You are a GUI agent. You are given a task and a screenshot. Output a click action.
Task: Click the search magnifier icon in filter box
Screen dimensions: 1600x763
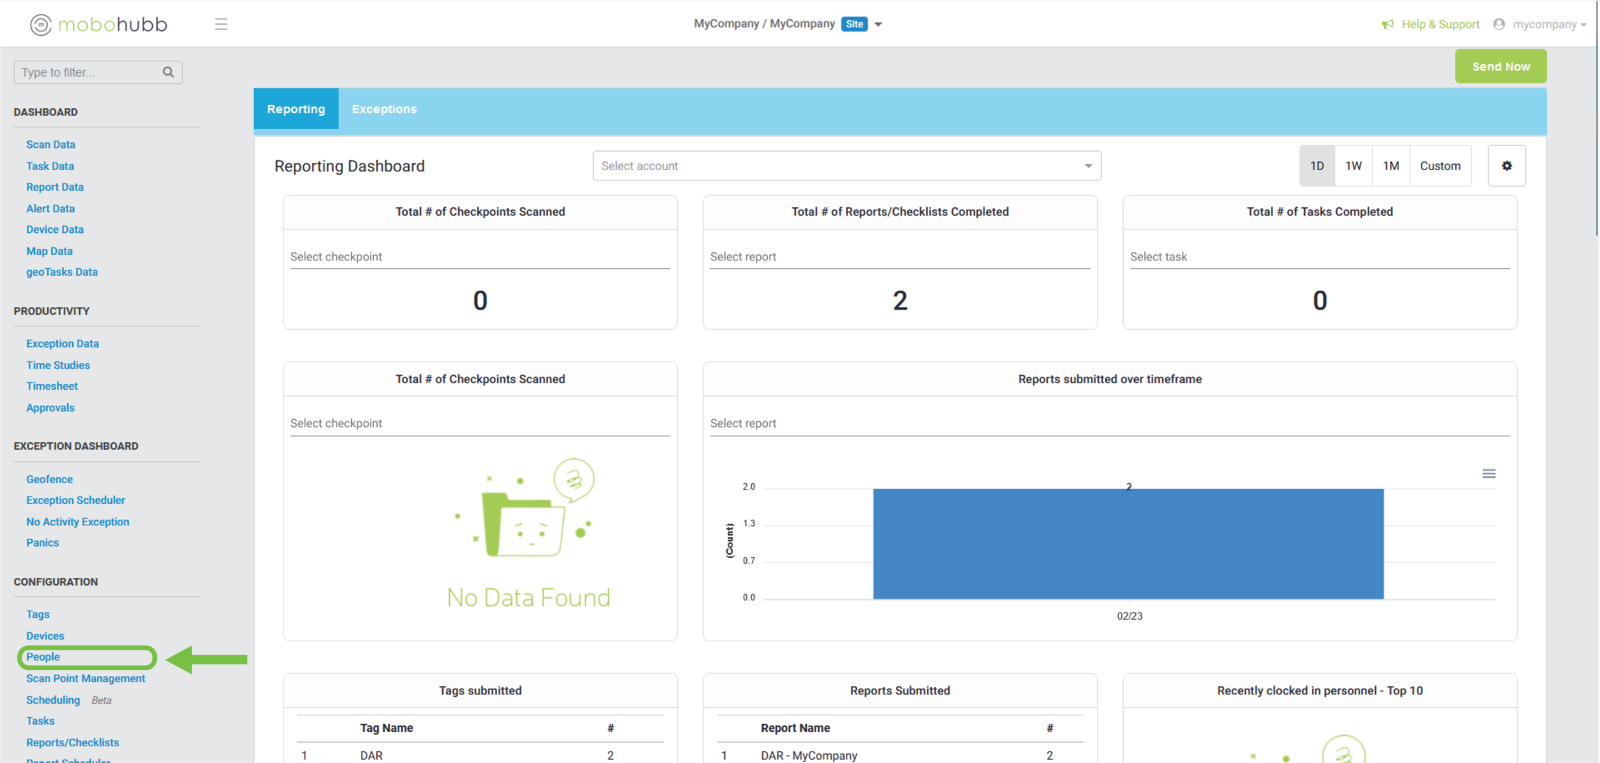(x=168, y=72)
